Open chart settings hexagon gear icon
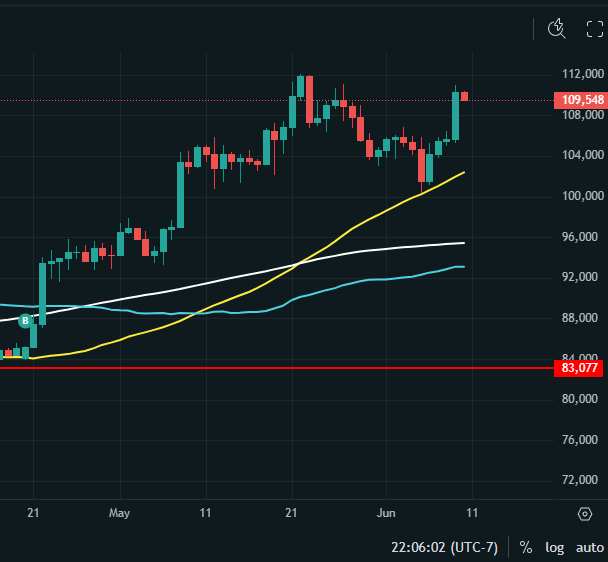The height and width of the screenshot is (562, 608). 585,514
